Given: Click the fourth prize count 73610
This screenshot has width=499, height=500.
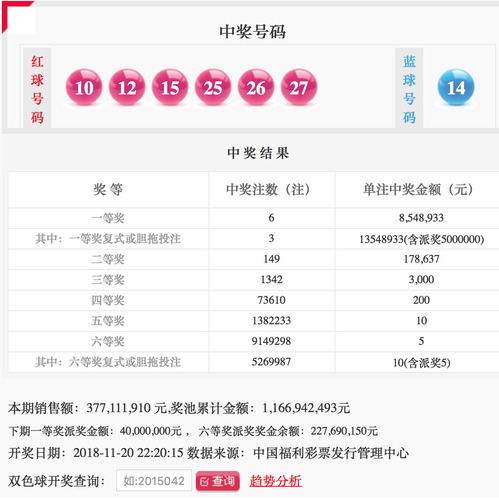Looking at the screenshot, I should click(271, 300).
